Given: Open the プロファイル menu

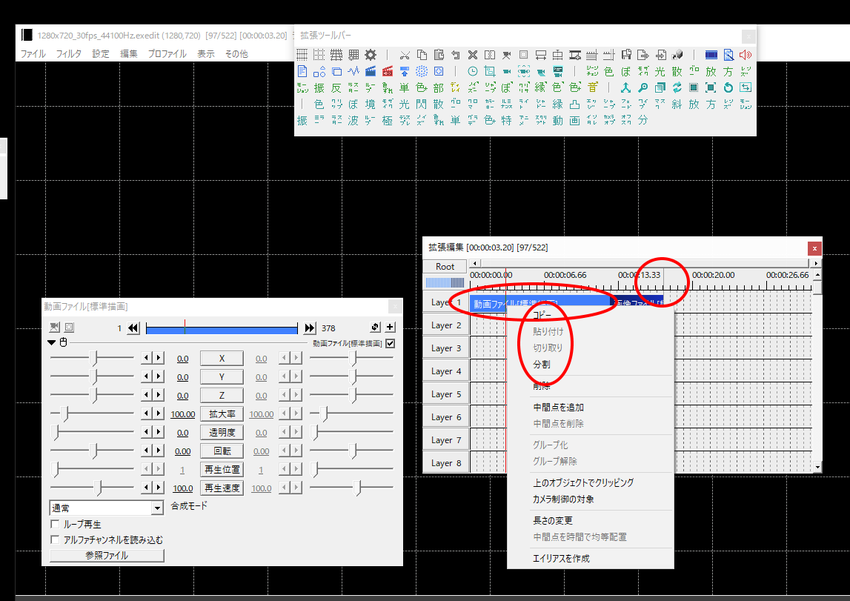Looking at the screenshot, I should pos(167,54).
